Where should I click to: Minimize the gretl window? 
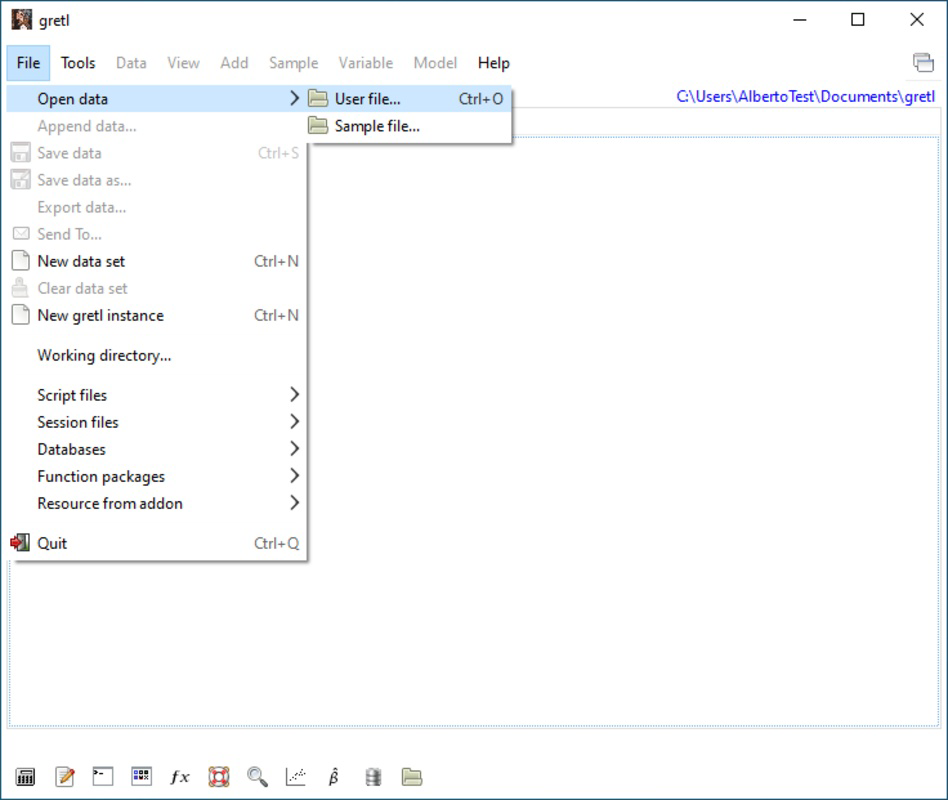(800, 20)
